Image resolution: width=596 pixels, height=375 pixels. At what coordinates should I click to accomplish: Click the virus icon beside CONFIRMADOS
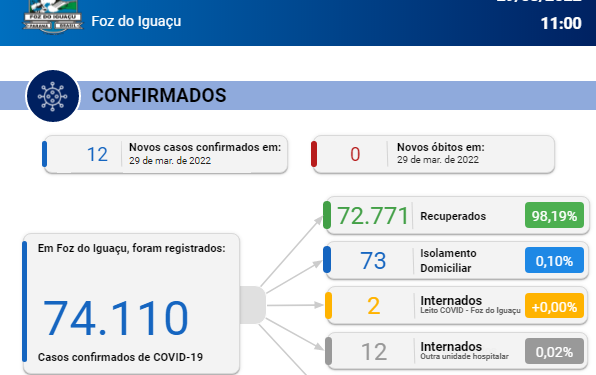click(53, 96)
